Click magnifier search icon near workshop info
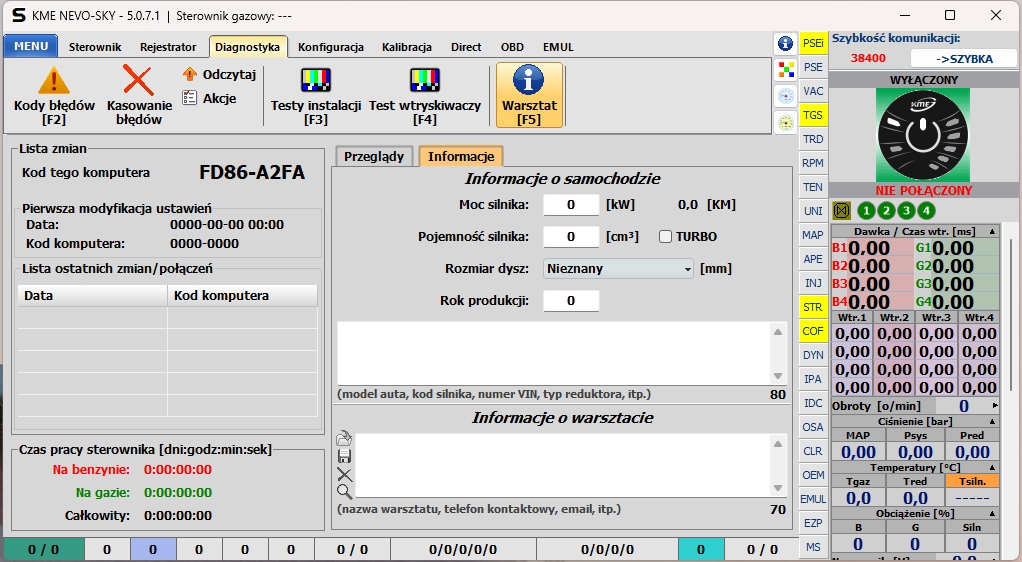The image size is (1022, 562). pos(345,491)
